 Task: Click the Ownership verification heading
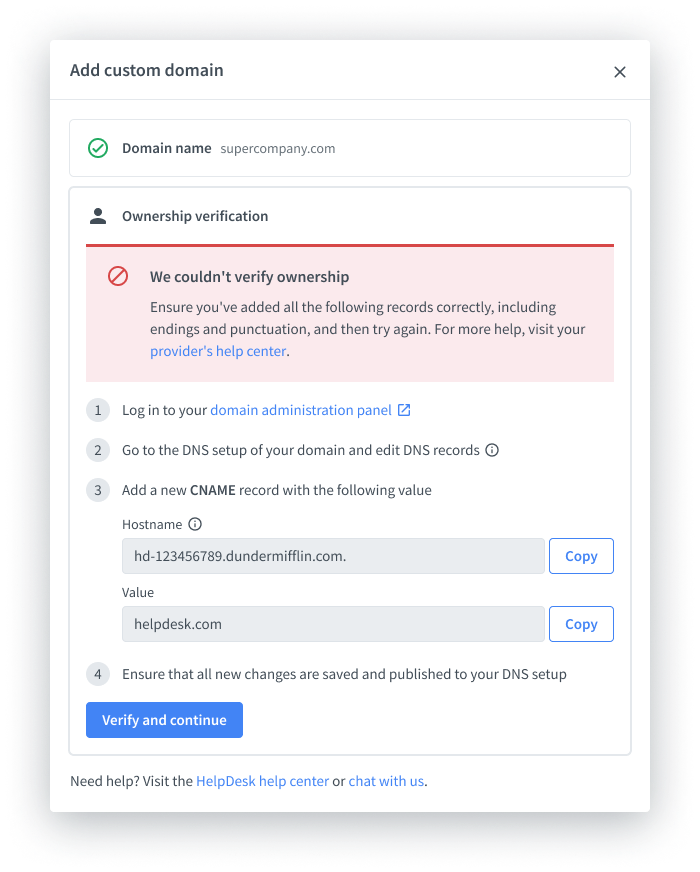coord(195,216)
